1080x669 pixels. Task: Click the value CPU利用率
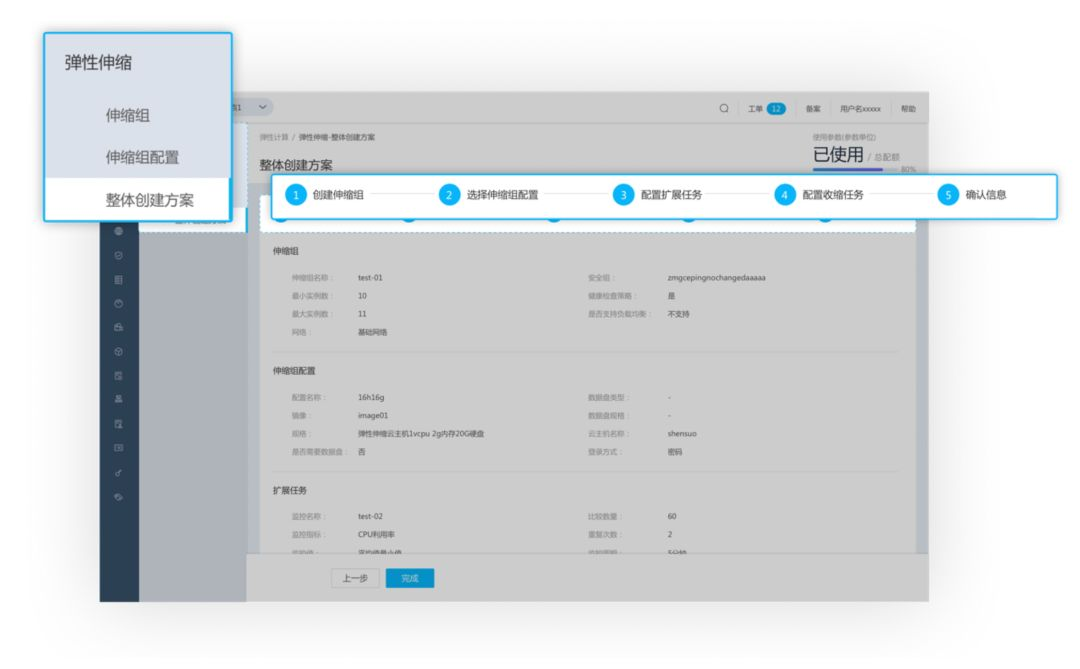(x=376, y=535)
